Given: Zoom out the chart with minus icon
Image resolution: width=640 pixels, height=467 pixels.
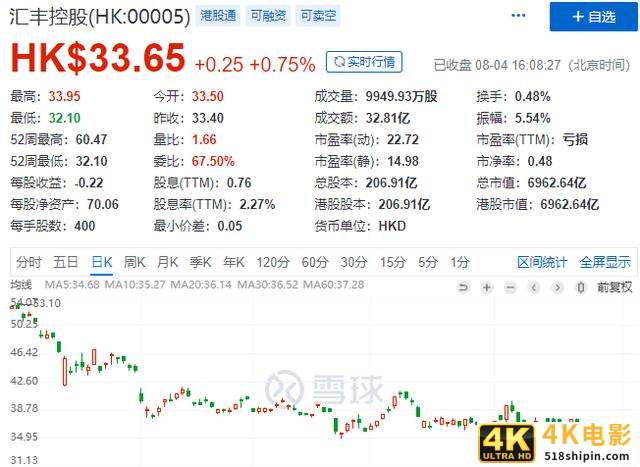Looking at the screenshot, I should tap(510, 288).
